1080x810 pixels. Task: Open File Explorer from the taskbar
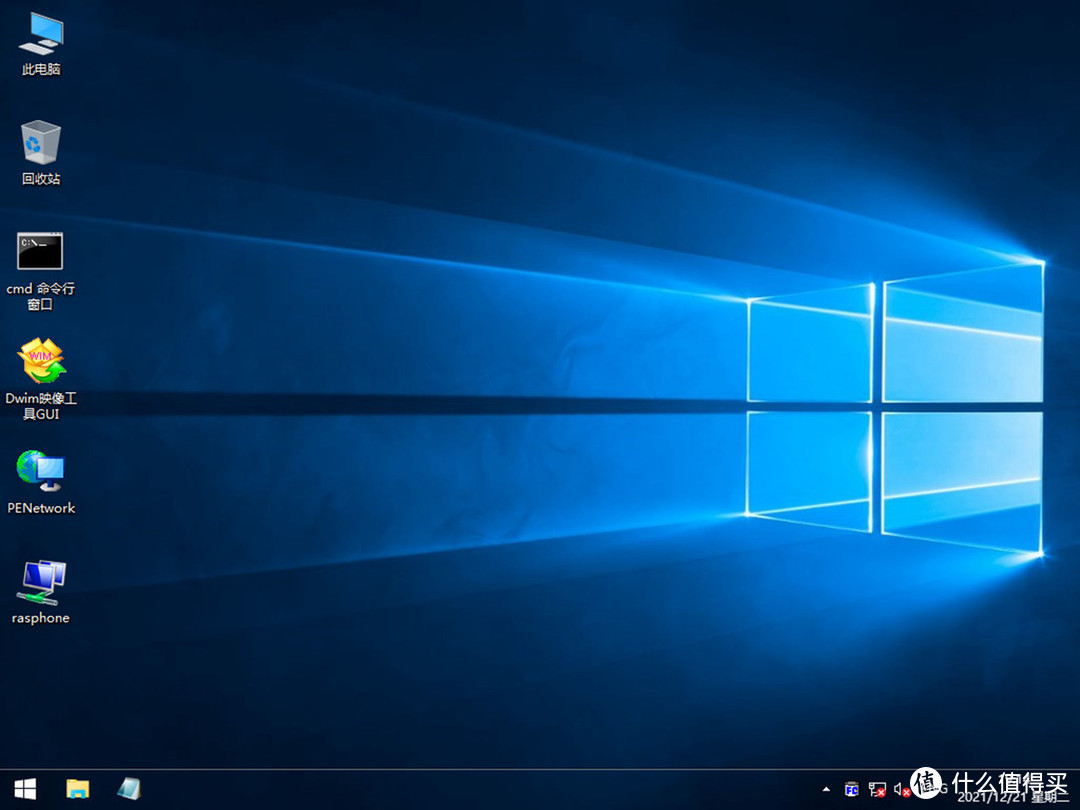coord(78,789)
